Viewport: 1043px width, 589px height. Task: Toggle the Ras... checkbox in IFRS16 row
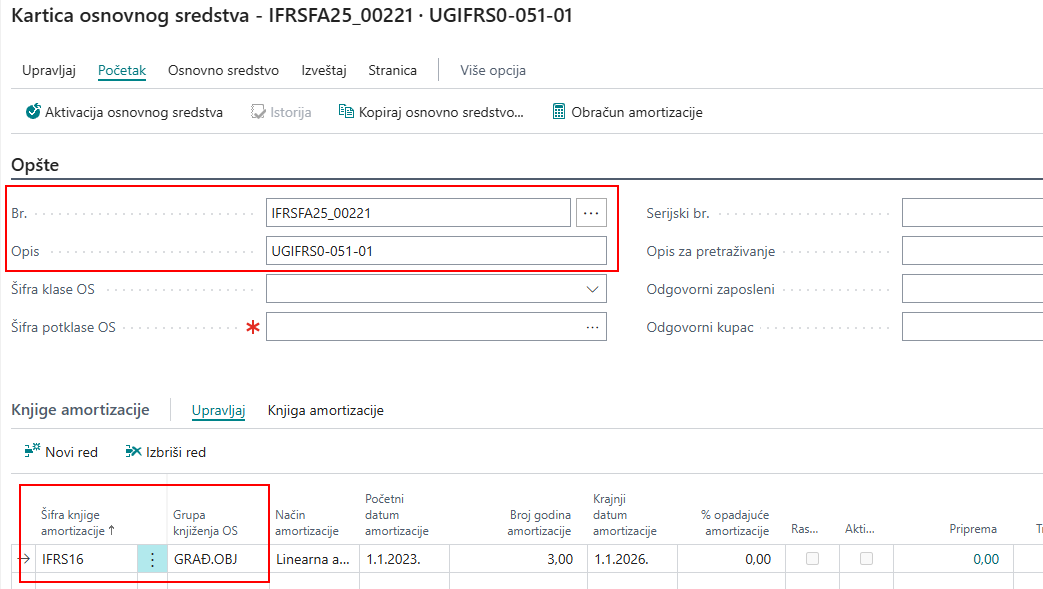[812, 558]
